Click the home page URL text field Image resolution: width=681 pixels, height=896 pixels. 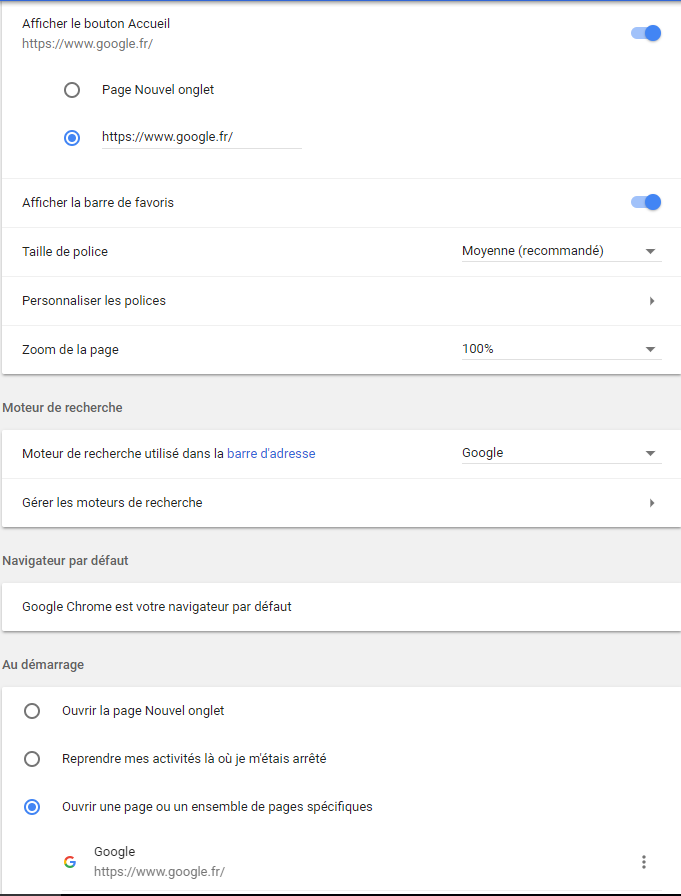tap(200, 137)
